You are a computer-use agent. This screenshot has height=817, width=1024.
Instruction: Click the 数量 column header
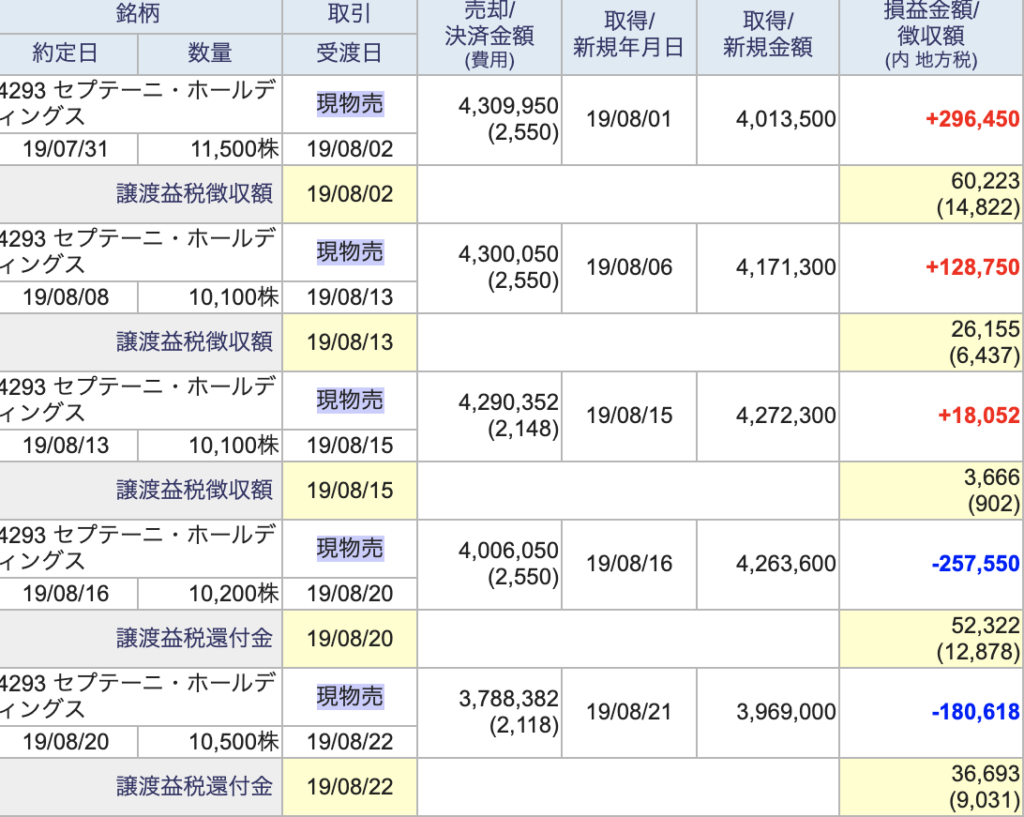[210, 53]
